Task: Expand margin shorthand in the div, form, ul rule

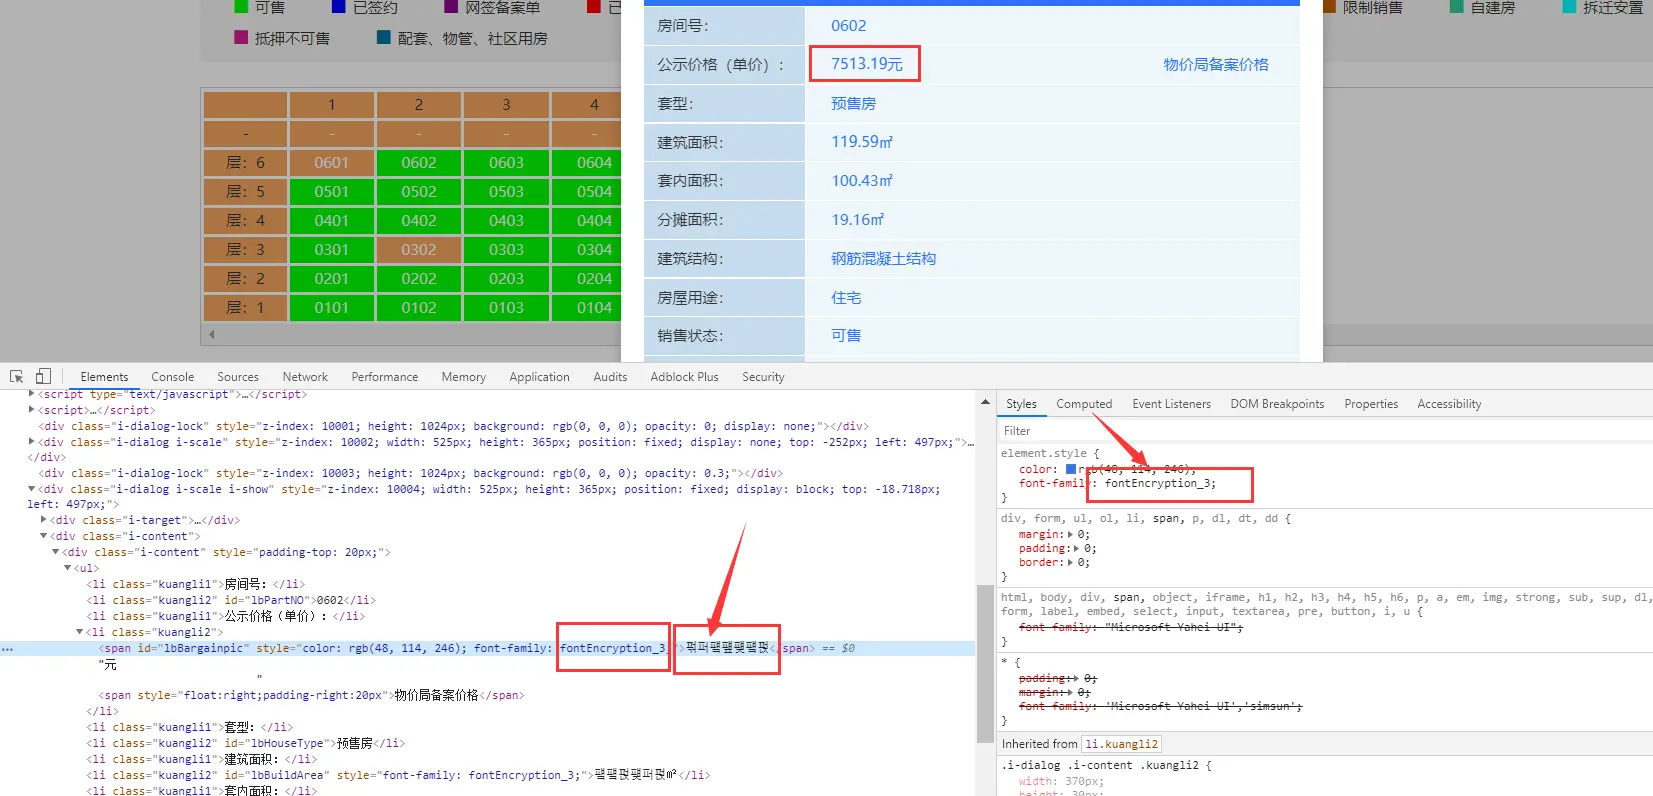Action: click(x=1072, y=535)
